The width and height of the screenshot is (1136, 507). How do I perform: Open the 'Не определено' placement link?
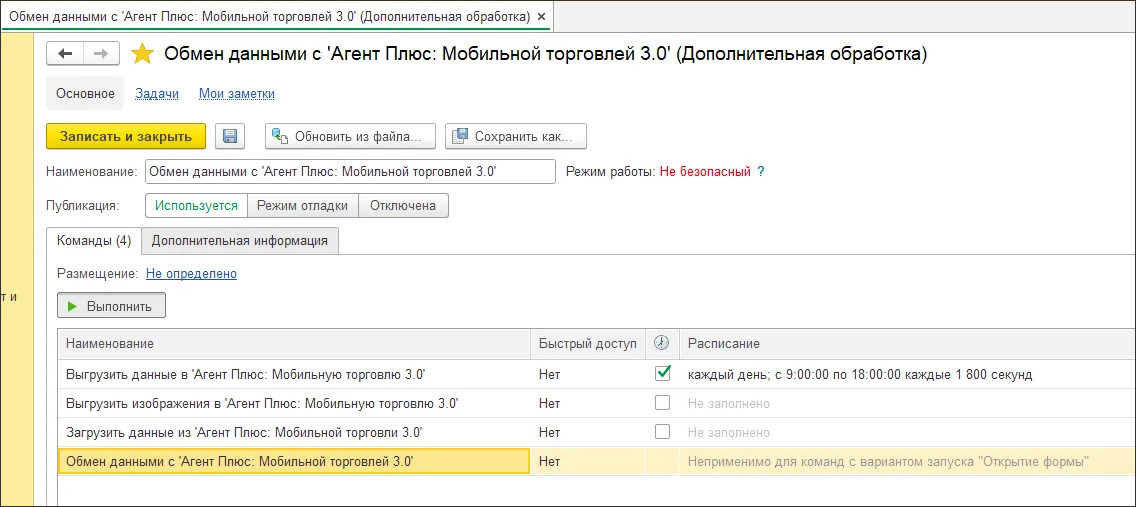(191, 274)
